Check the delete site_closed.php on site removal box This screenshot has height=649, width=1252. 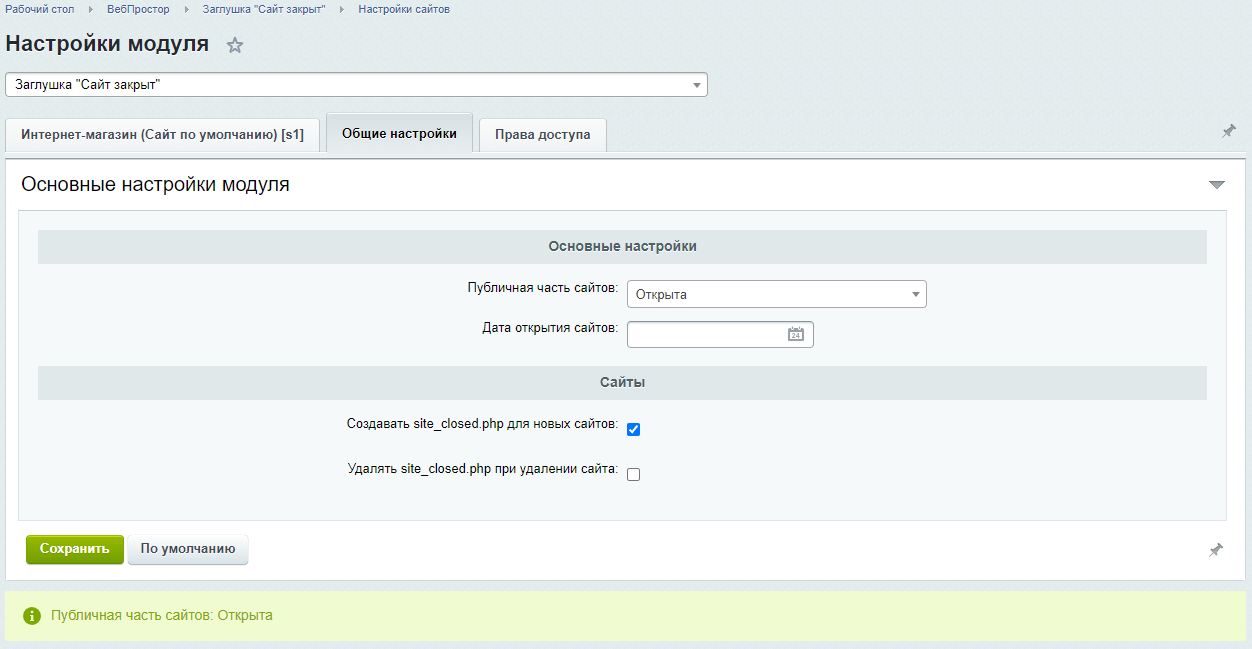tap(633, 475)
